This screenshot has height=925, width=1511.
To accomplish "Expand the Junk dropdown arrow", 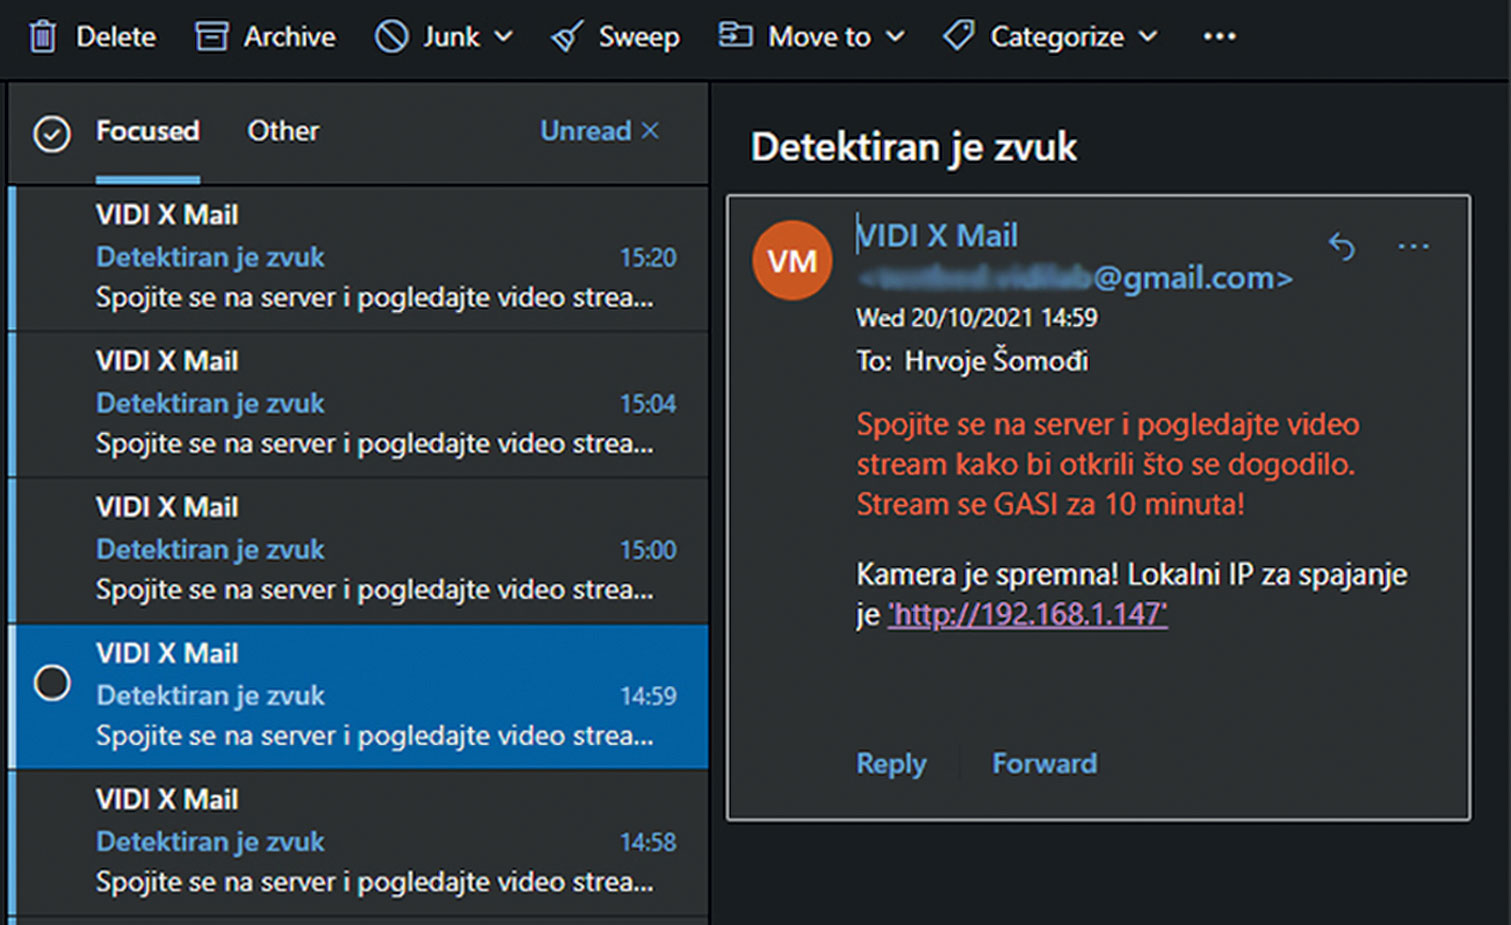I will [x=504, y=37].
